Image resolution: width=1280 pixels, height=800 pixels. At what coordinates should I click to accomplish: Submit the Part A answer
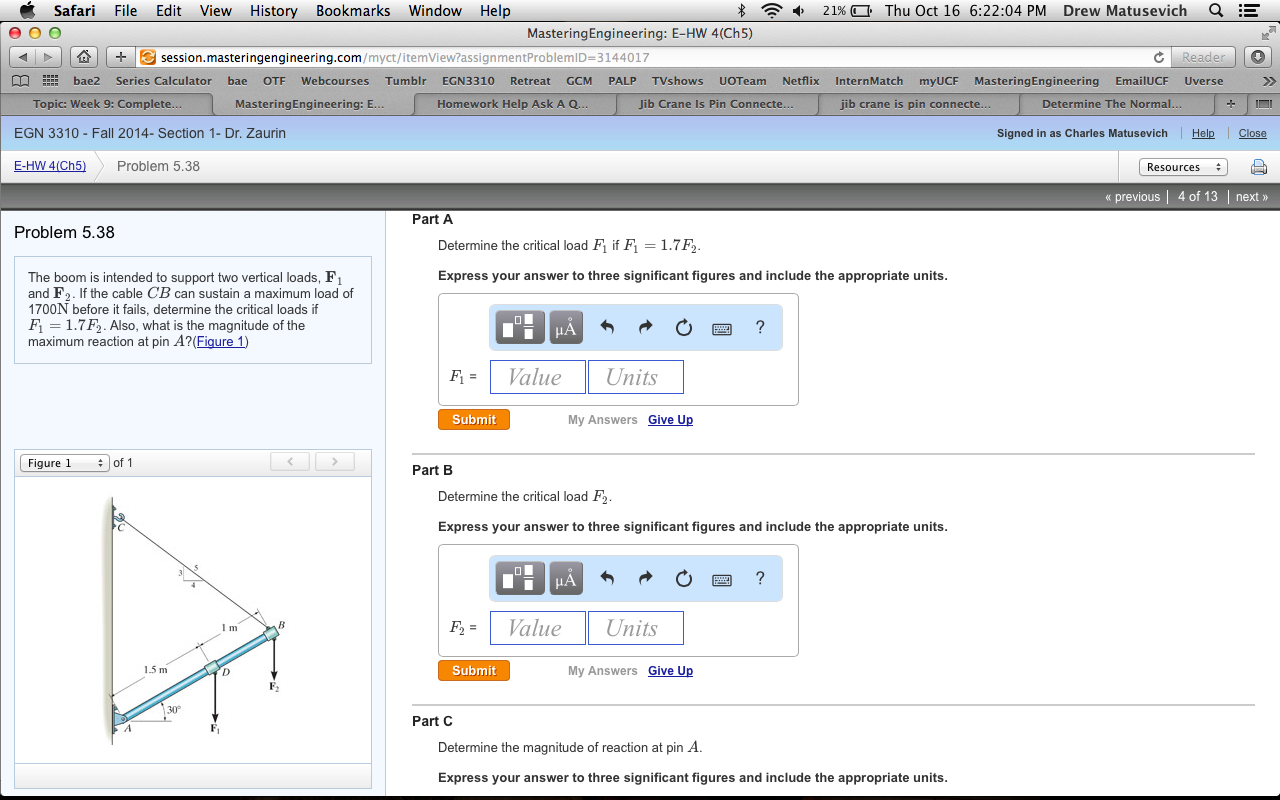[473, 419]
